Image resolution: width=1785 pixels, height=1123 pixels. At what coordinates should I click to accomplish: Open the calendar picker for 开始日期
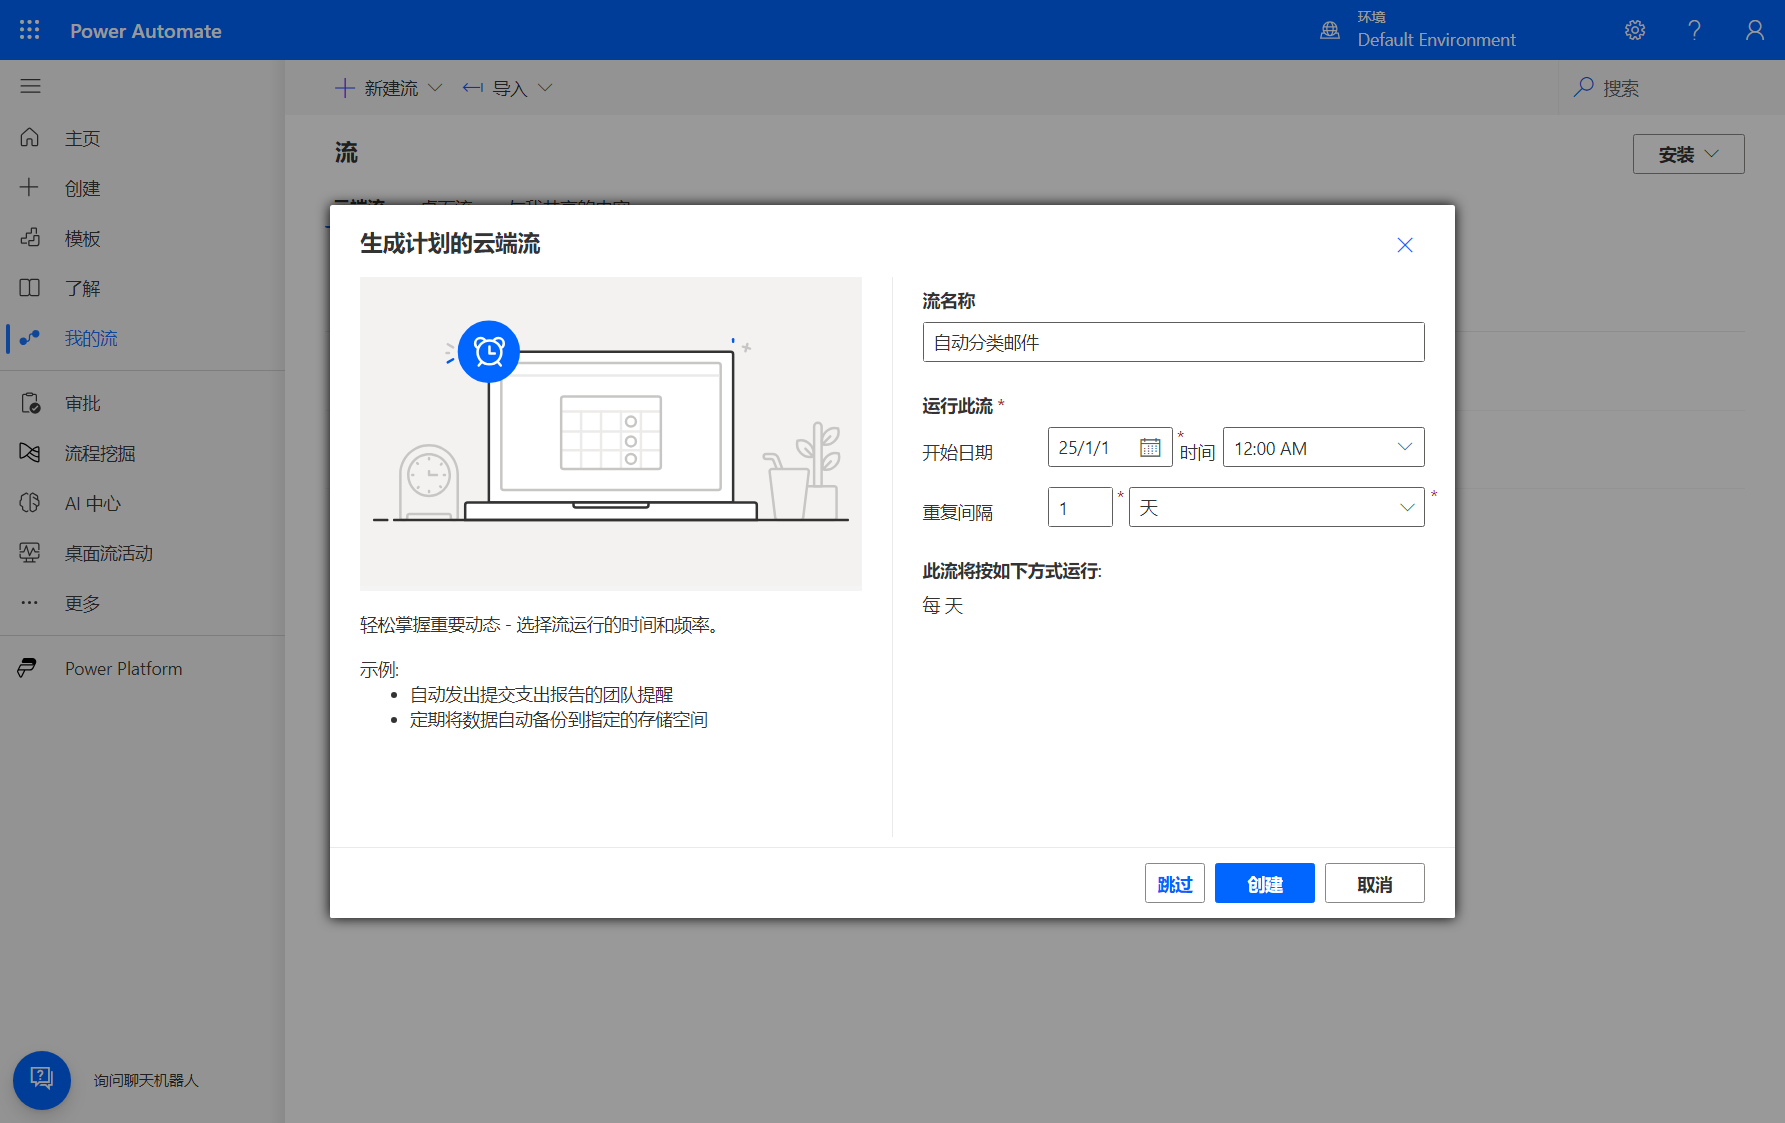click(x=1150, y=448)
